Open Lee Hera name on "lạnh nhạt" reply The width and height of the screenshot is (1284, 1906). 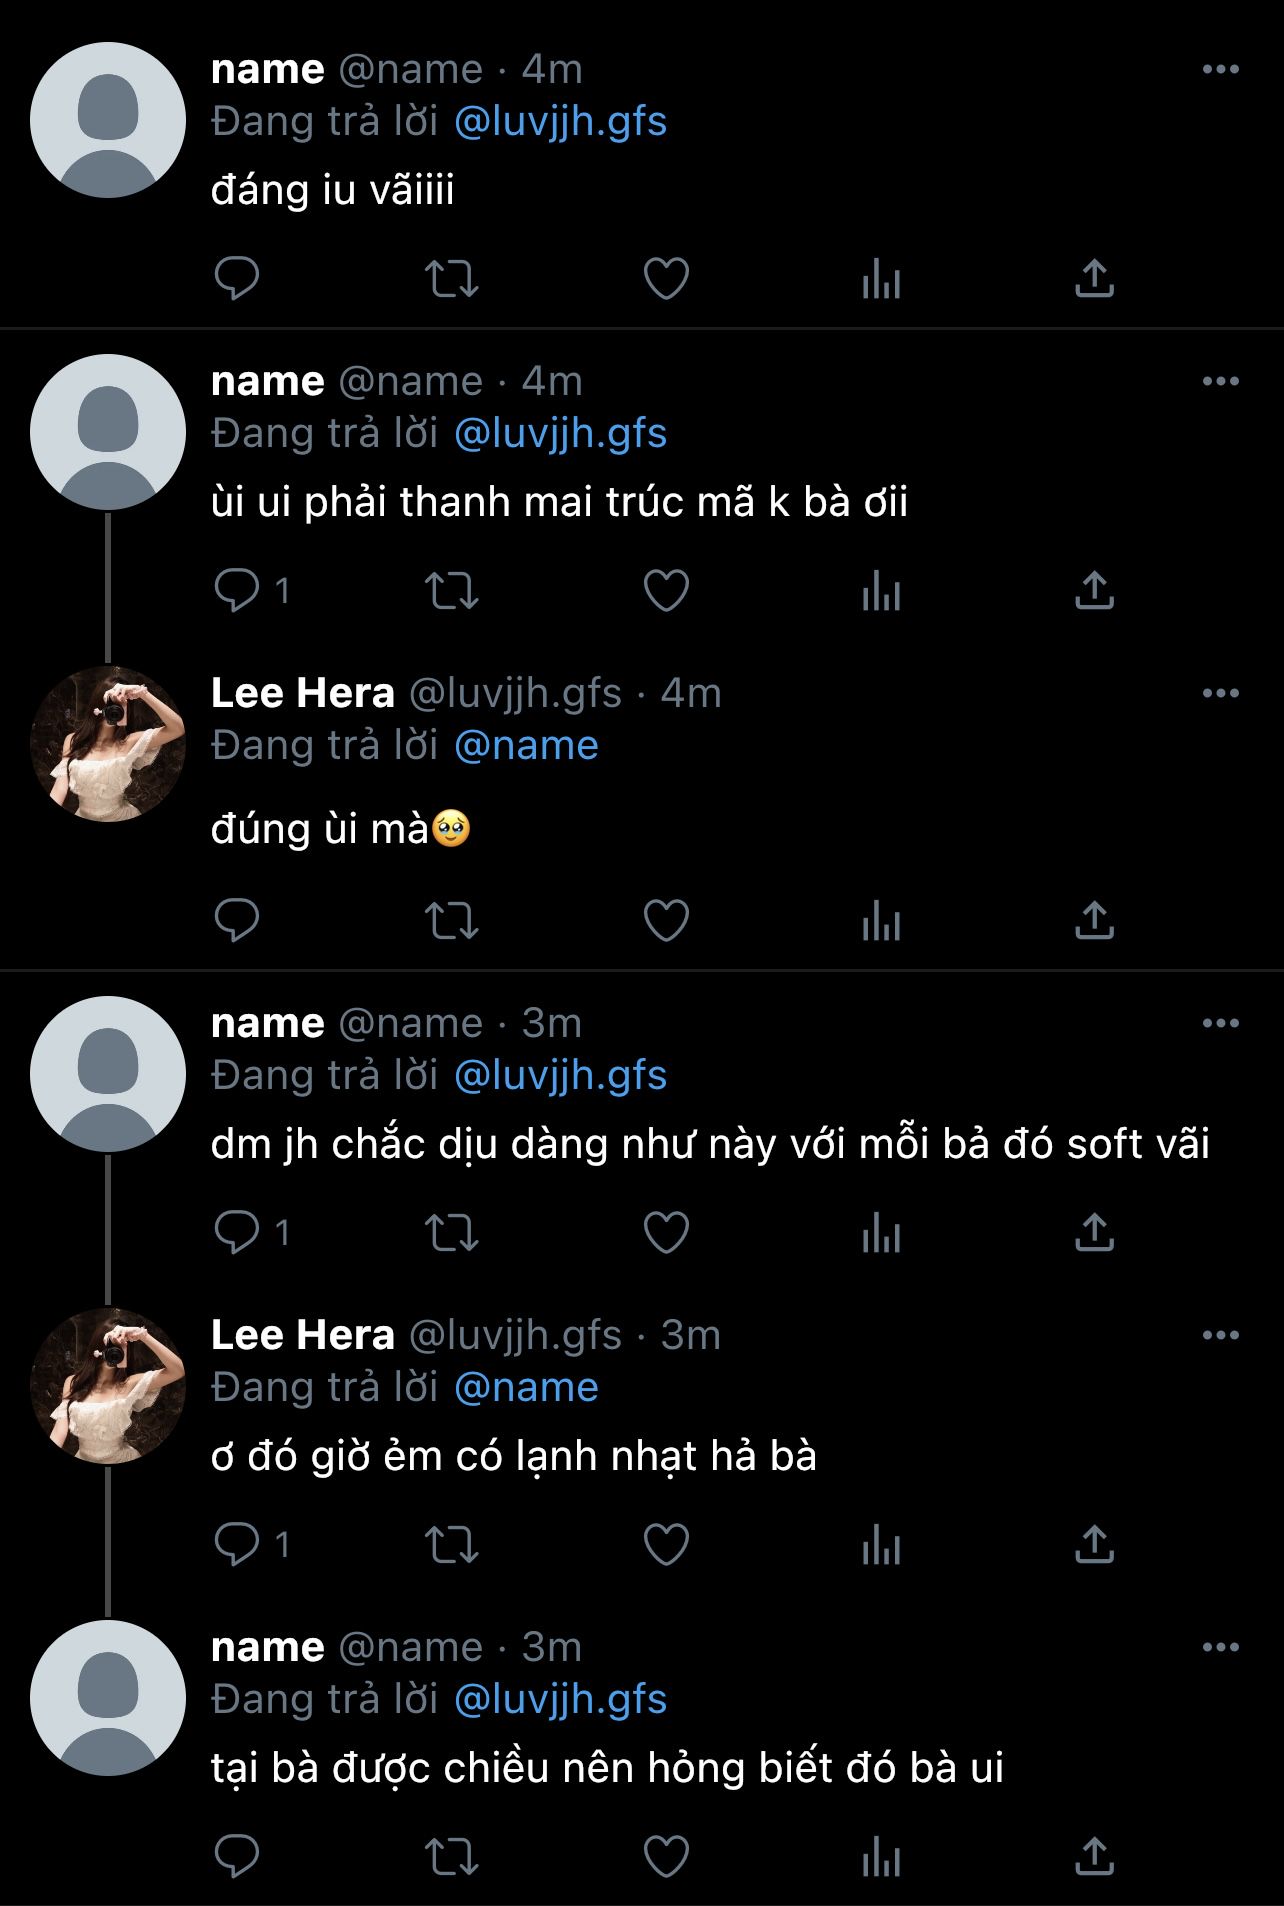pos(303,1335)
